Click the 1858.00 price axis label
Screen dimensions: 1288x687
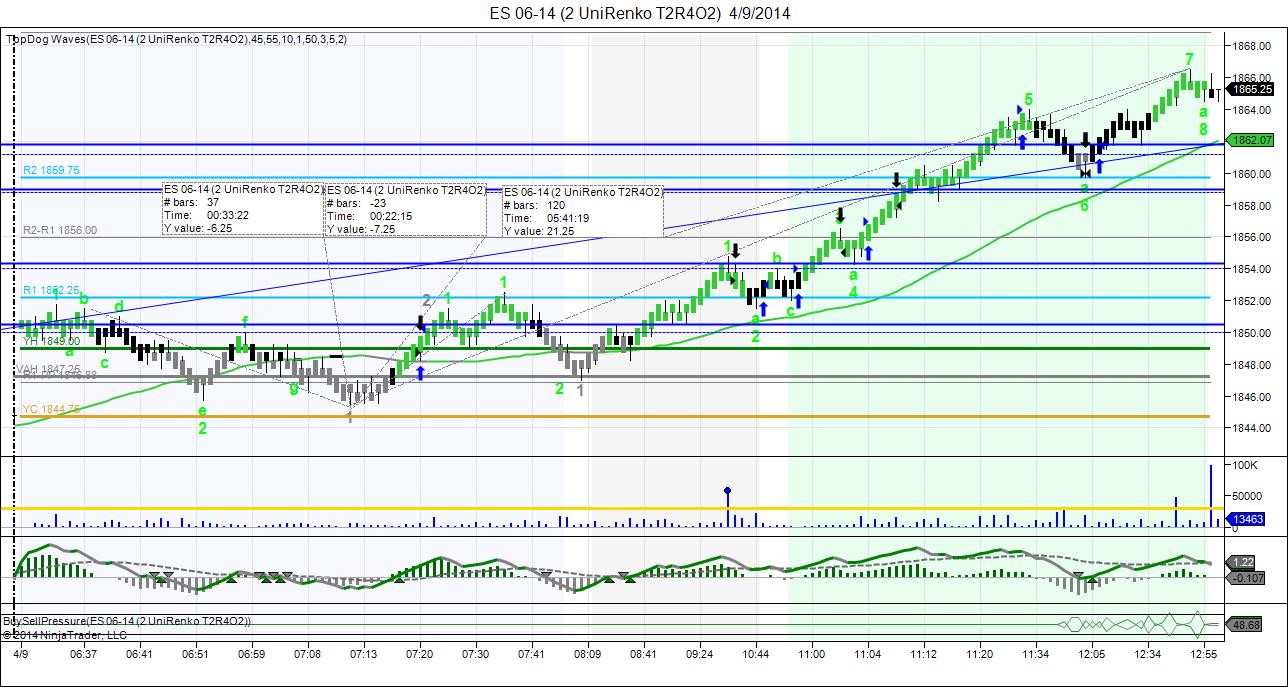(1251, 205)
